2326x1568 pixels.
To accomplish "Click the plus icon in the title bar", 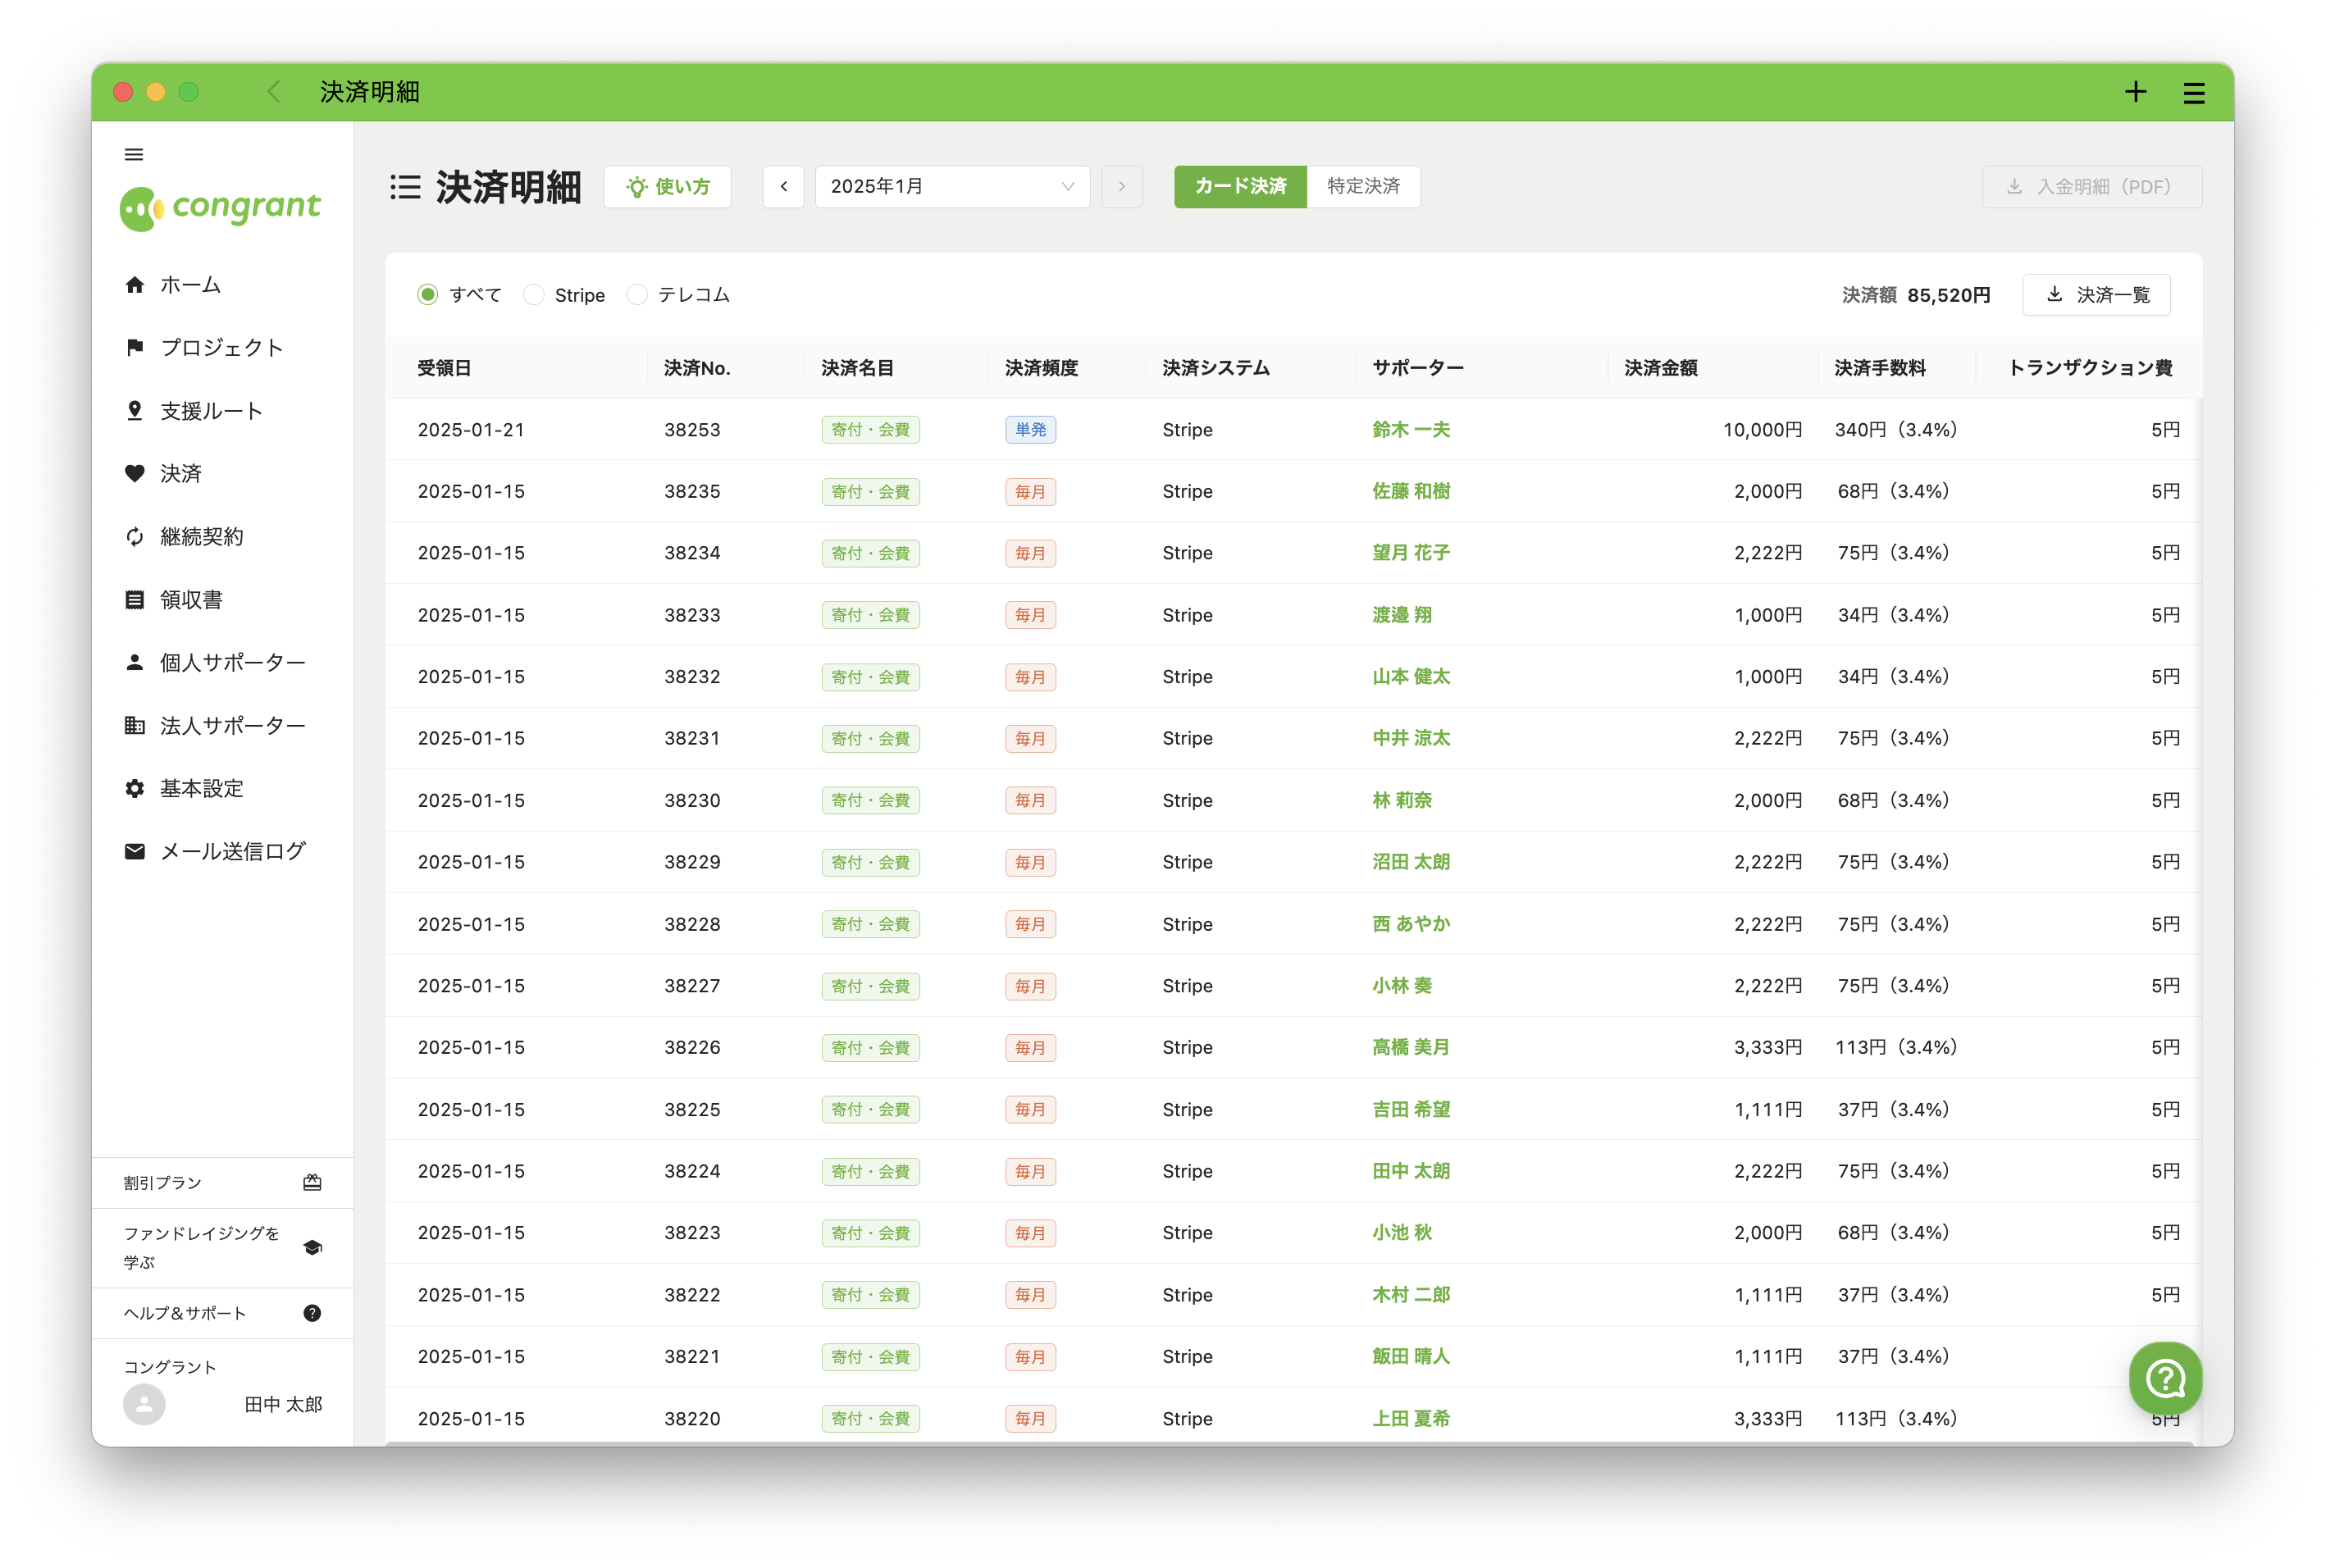I will [x=2135, y=92].
